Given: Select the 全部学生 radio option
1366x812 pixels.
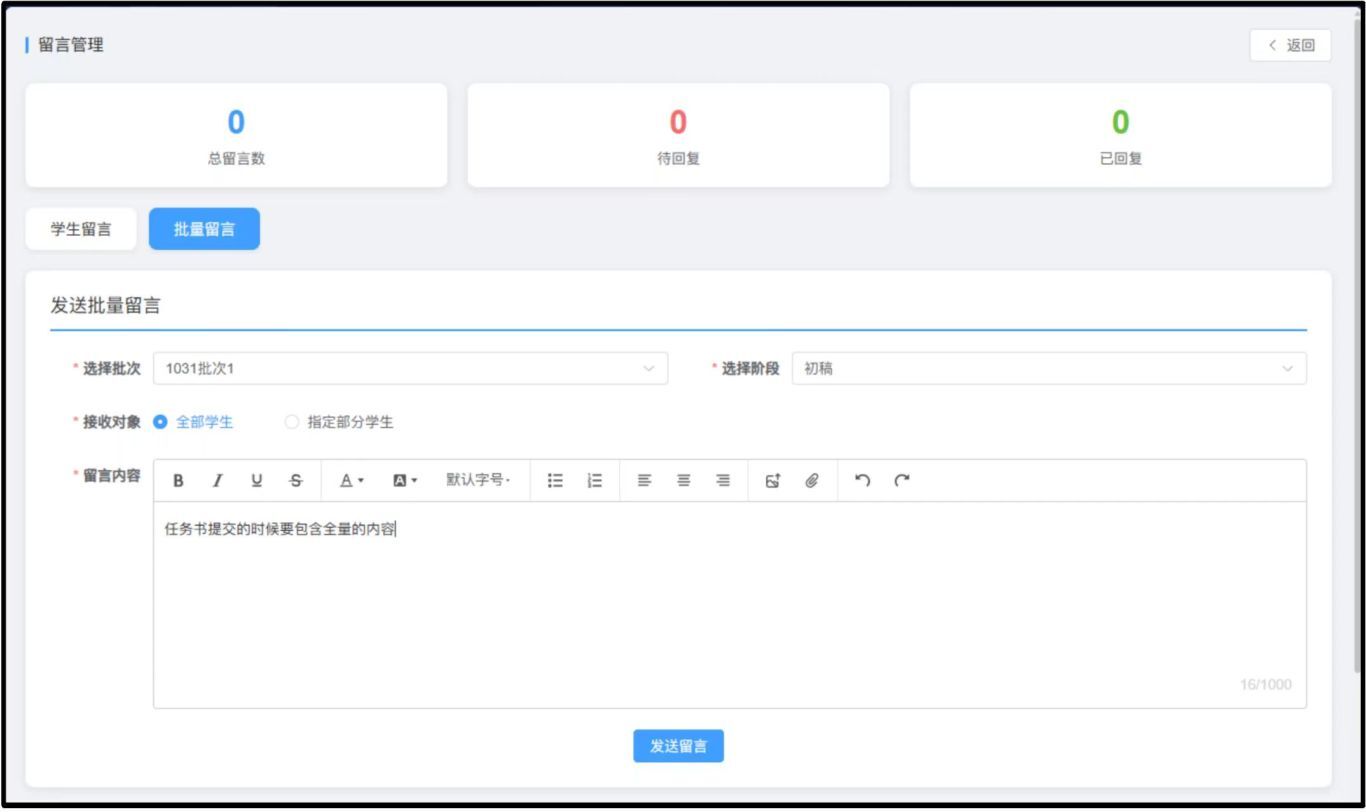Looking at the screenshot, I should tap(161, 422).
